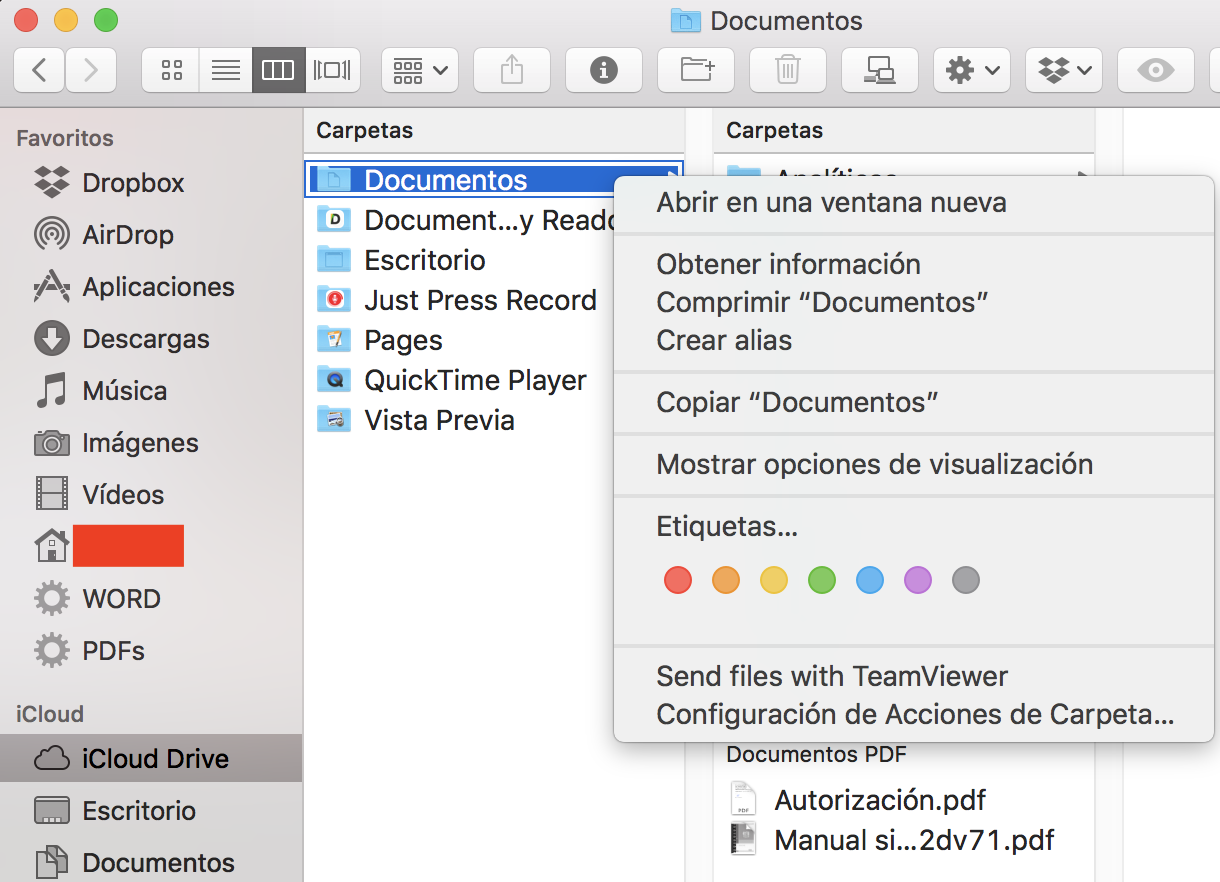1220x882 pixels.
Task: Open the gear action menu dropdown
Action: click(x=972, y=69)
